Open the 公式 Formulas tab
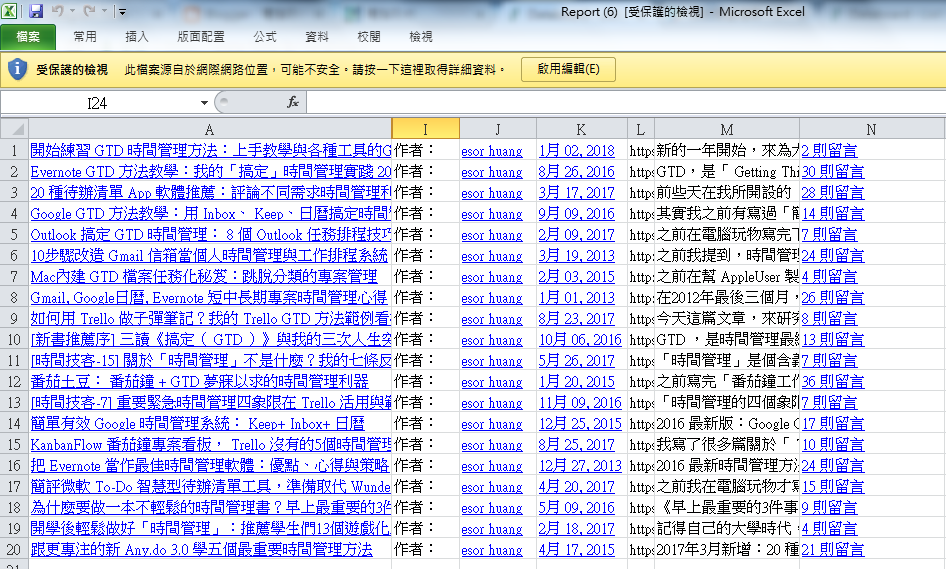The height and width of the screenshot is (569, 946). pos(264,37)
